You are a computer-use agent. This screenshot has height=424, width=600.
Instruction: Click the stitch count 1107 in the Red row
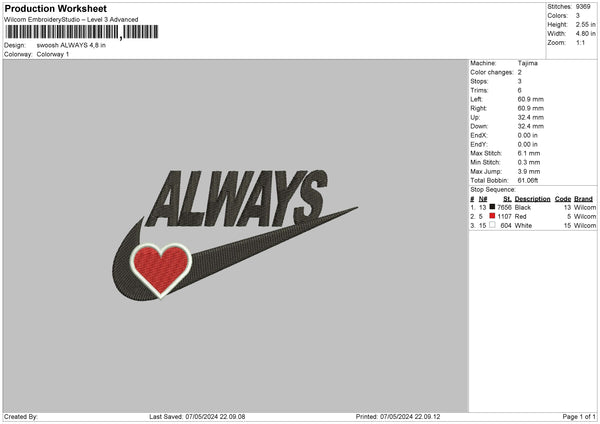point(504,217)
